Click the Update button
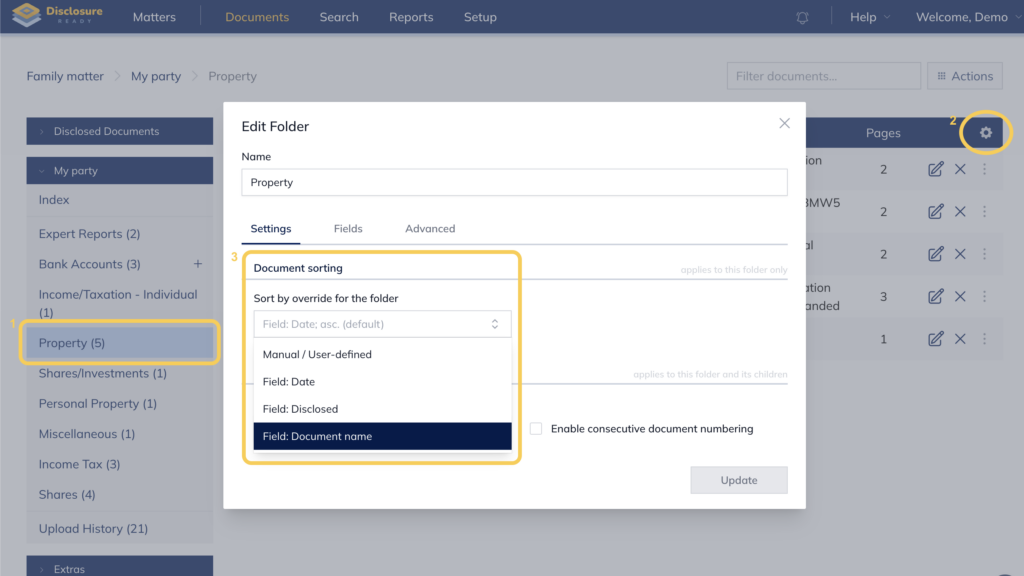Image resolution: width=1024 pixels, height=576 pixels. [738, 480]
